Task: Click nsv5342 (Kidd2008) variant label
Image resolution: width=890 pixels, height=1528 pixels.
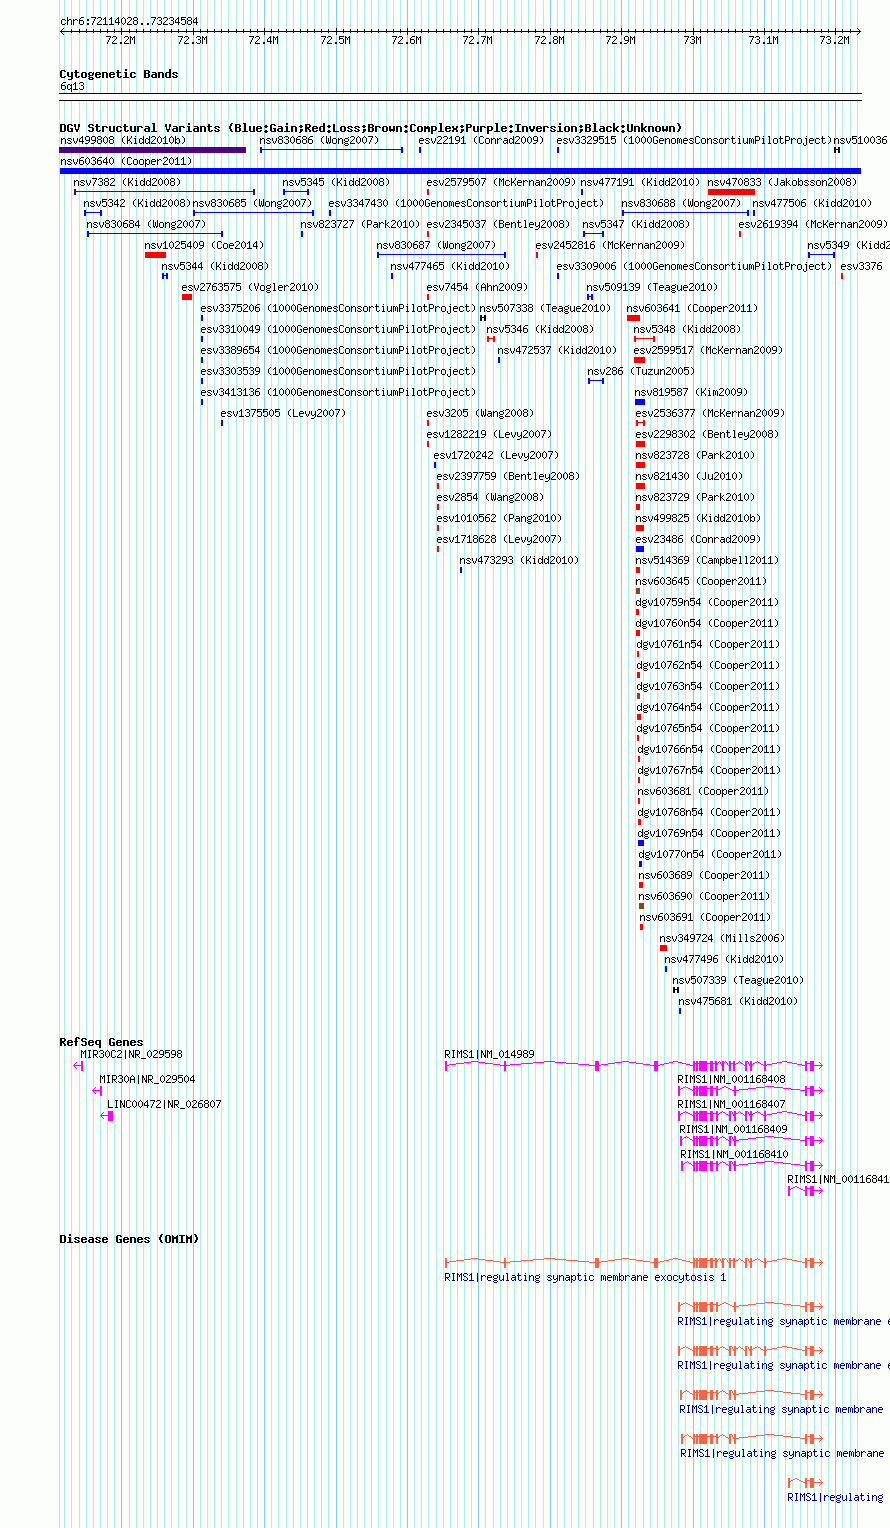Action: pyautogui.click(x=137, y=203)
